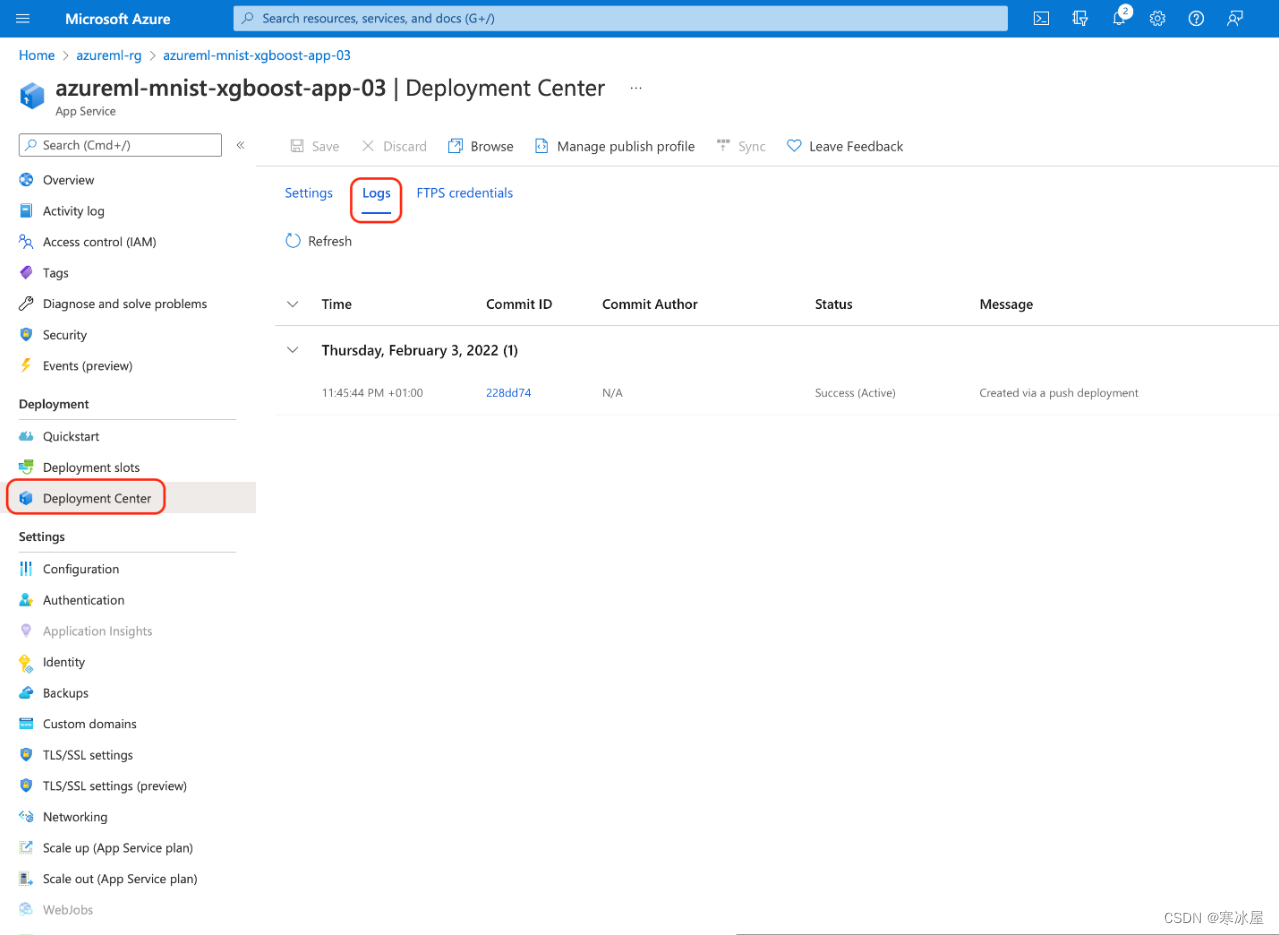Click the Access control (IAM) people icon

26,242
